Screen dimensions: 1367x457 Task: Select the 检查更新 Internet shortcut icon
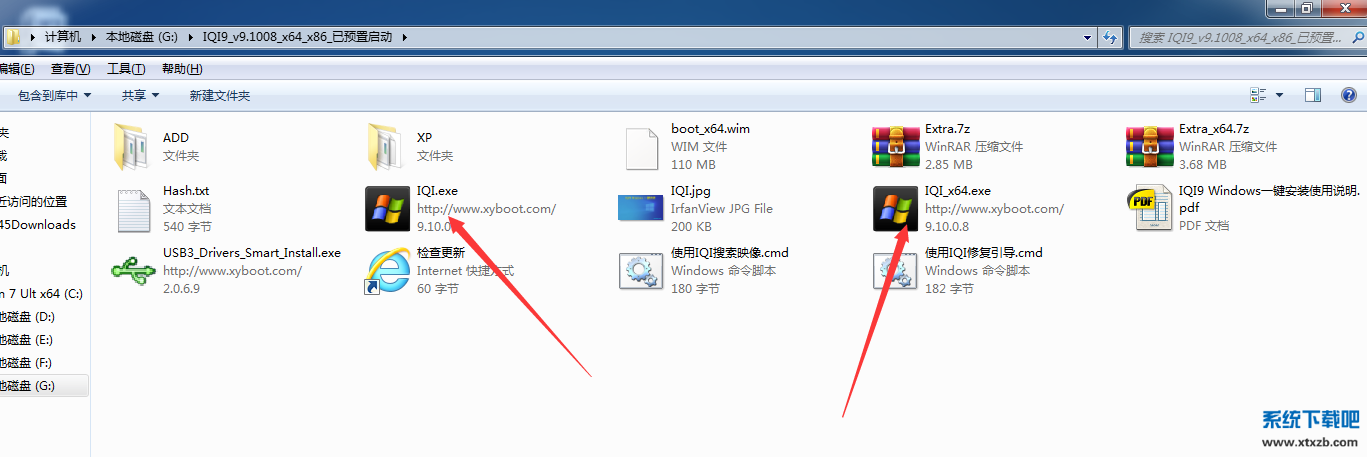[388, 271]
